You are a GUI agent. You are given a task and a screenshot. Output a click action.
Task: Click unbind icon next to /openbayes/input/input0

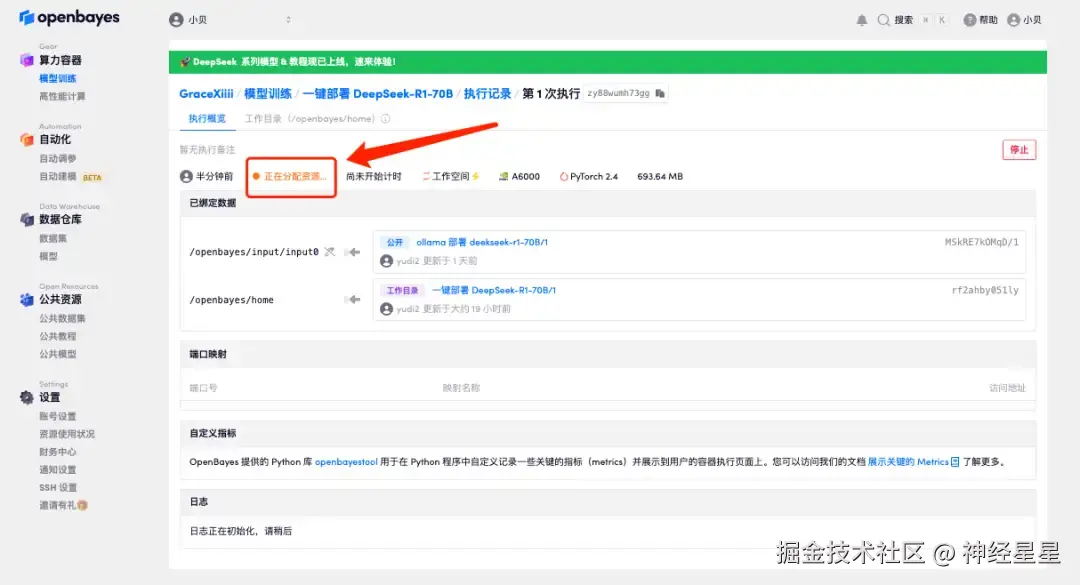330,252
